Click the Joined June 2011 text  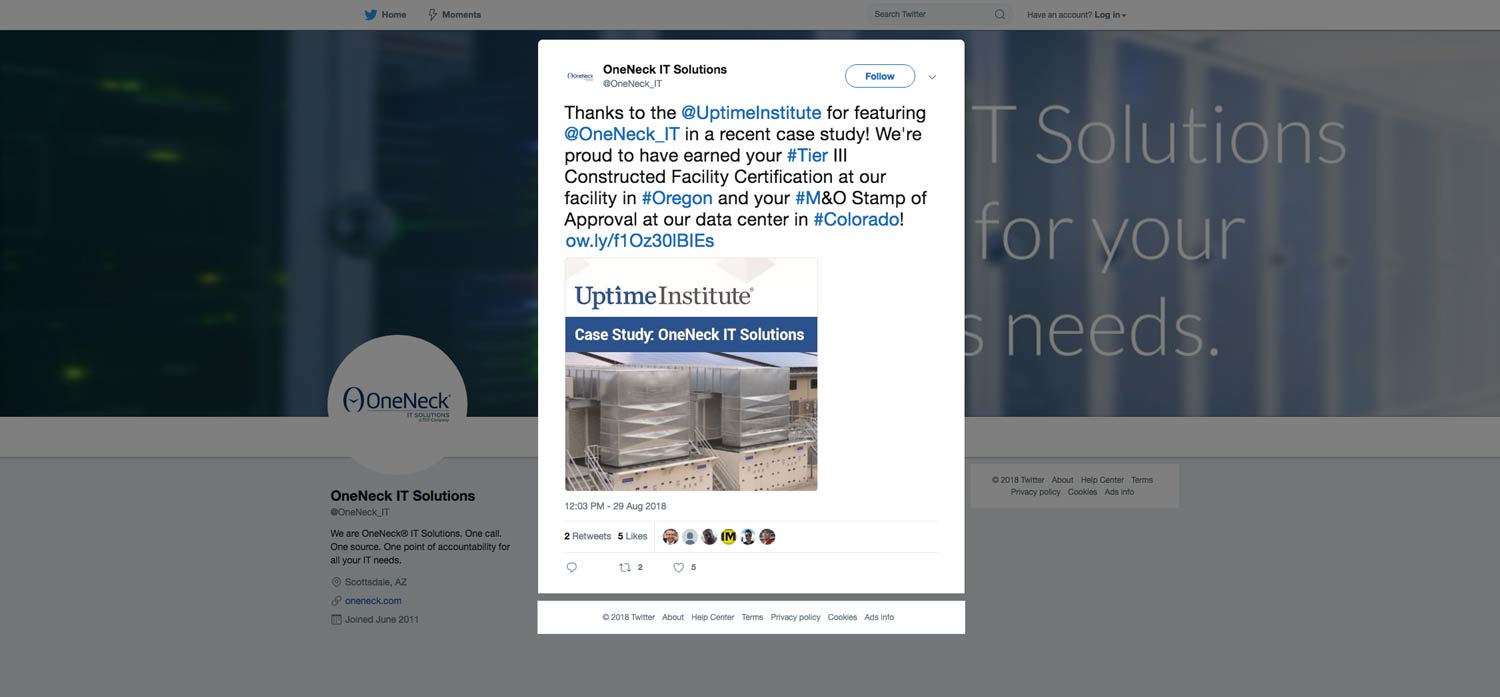point(382,620)
